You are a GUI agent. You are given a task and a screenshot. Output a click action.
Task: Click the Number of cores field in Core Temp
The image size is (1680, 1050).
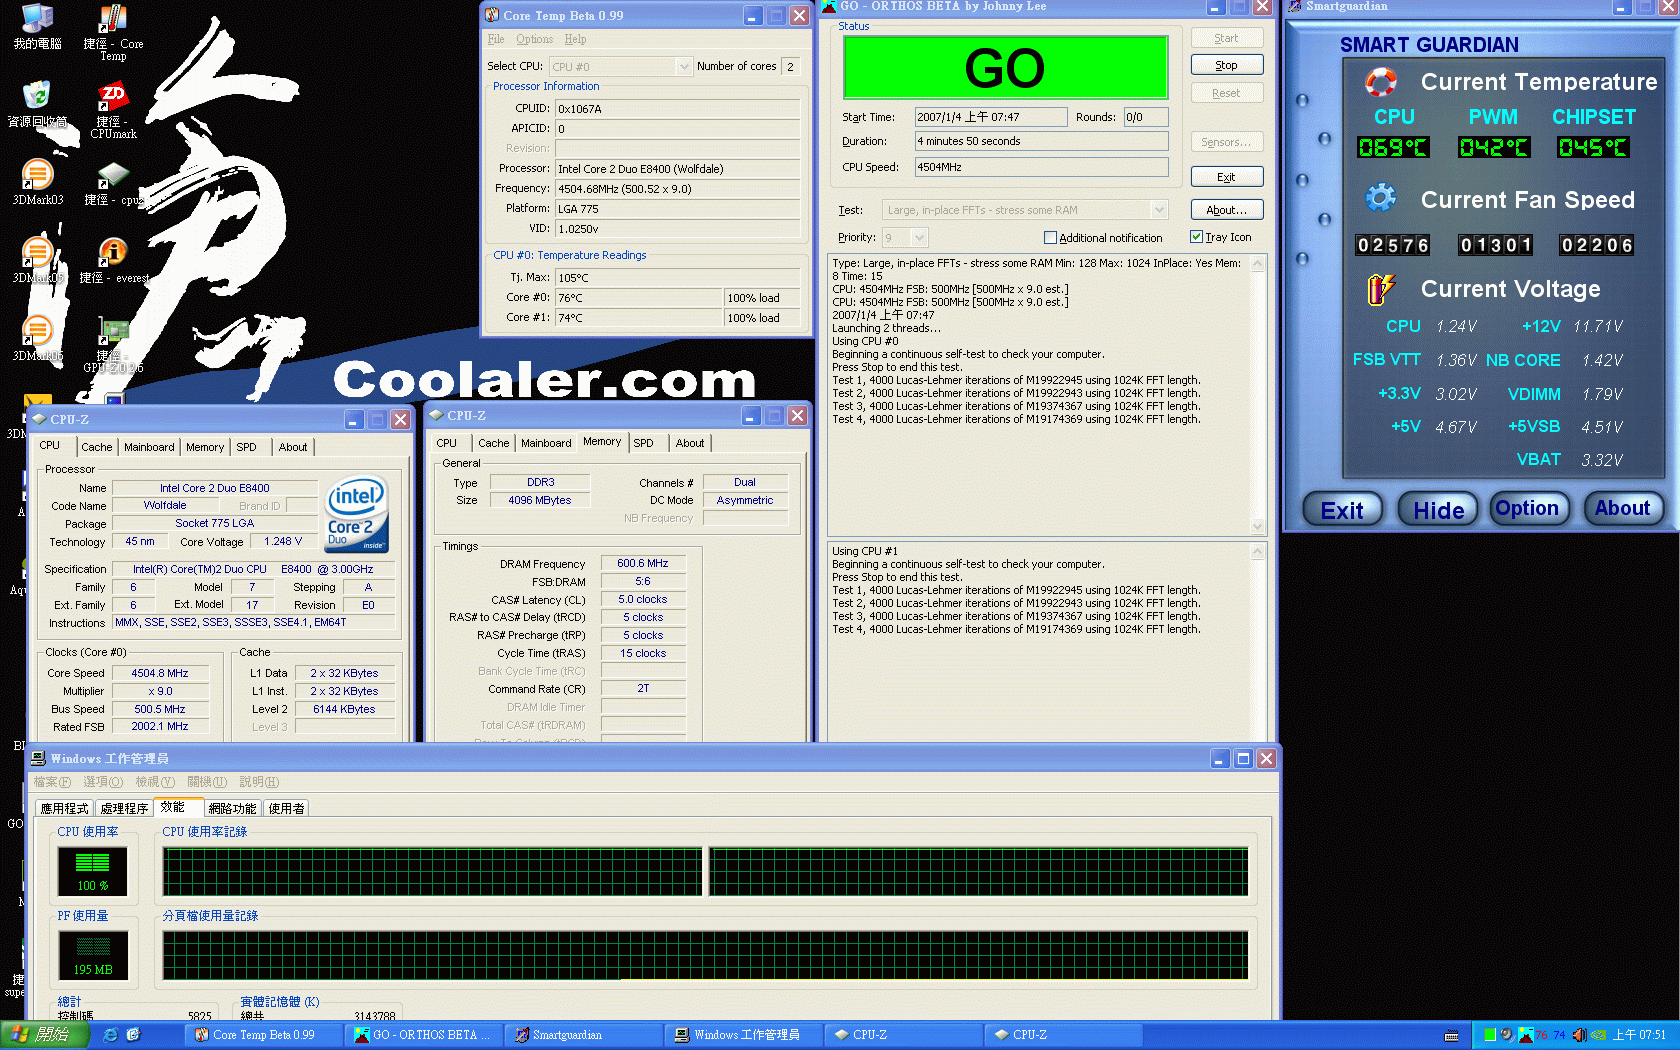tap(790, 66)
